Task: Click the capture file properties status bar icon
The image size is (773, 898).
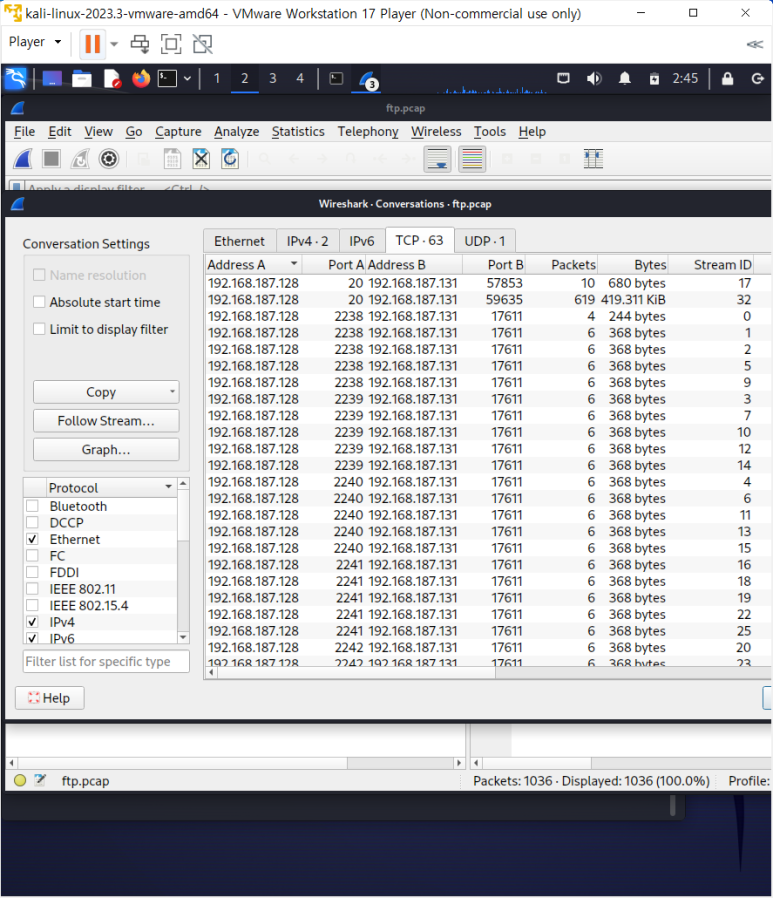Action: (x=40, y=780)
